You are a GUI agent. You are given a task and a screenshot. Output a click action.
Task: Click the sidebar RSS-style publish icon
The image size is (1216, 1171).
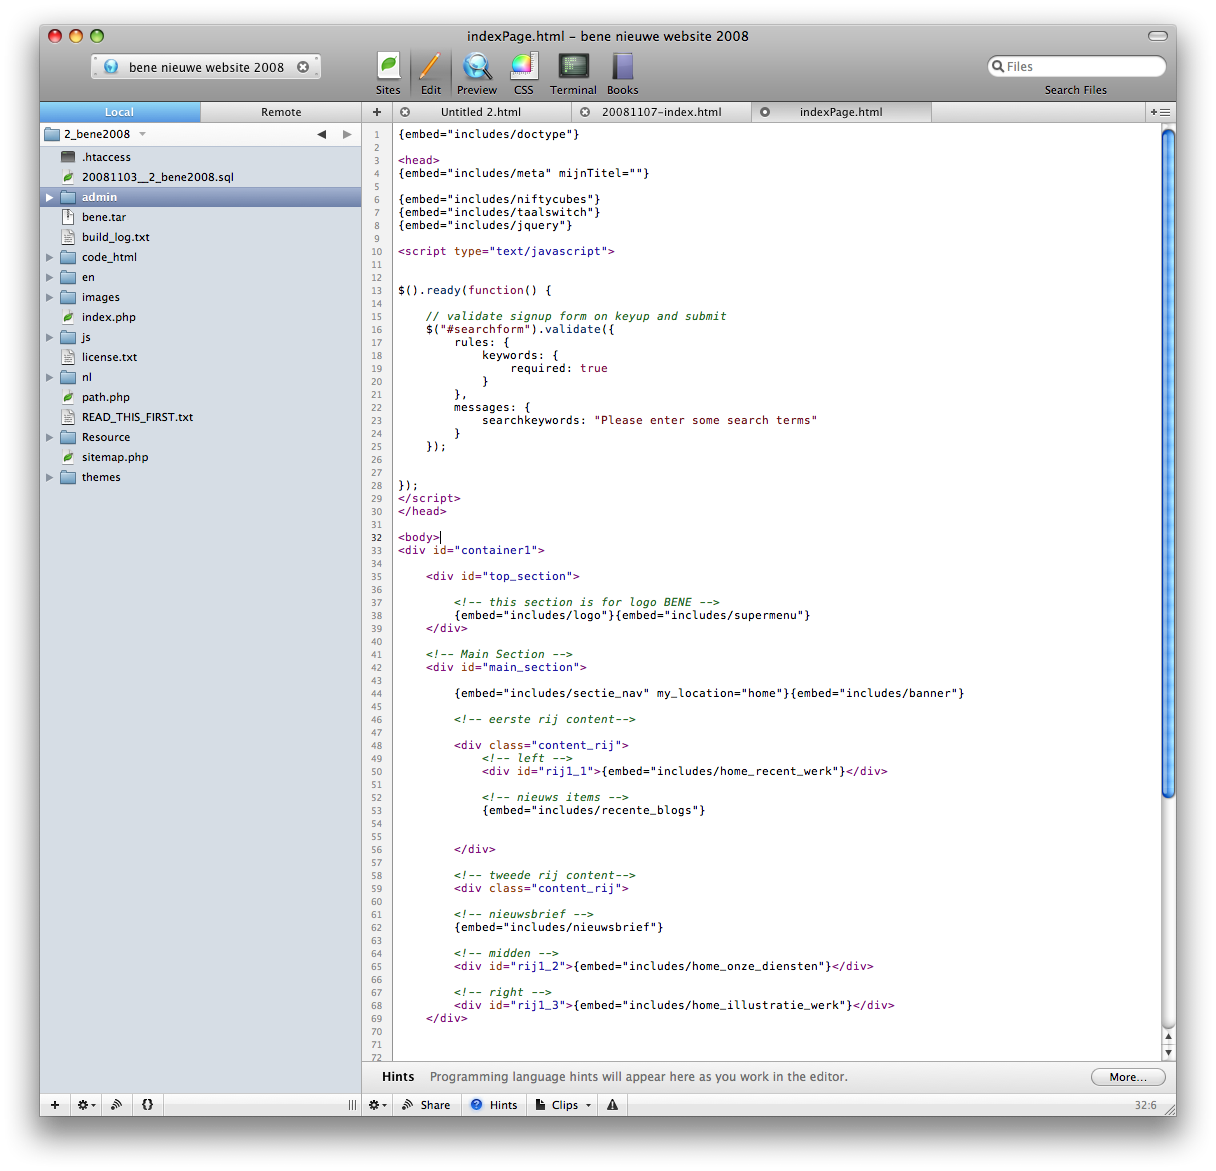click(117, 1105)
